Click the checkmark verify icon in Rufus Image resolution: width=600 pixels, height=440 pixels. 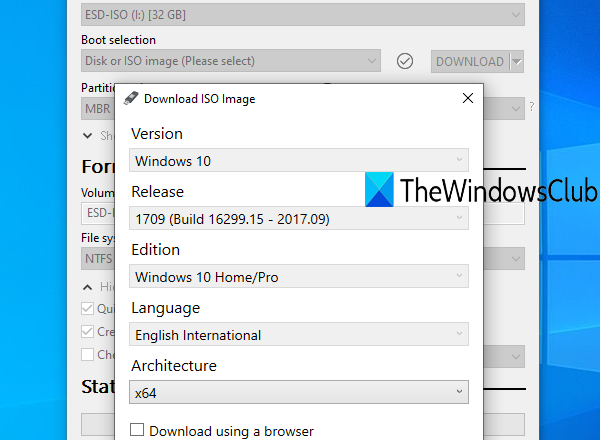[405, 61]
